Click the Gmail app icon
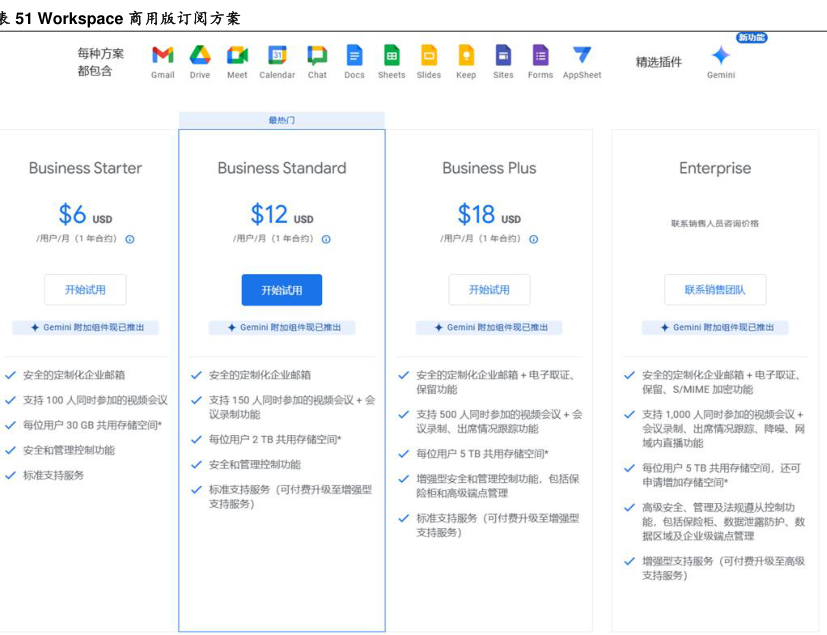Viewport: 827px width, 635px height. tap(162, 55)
